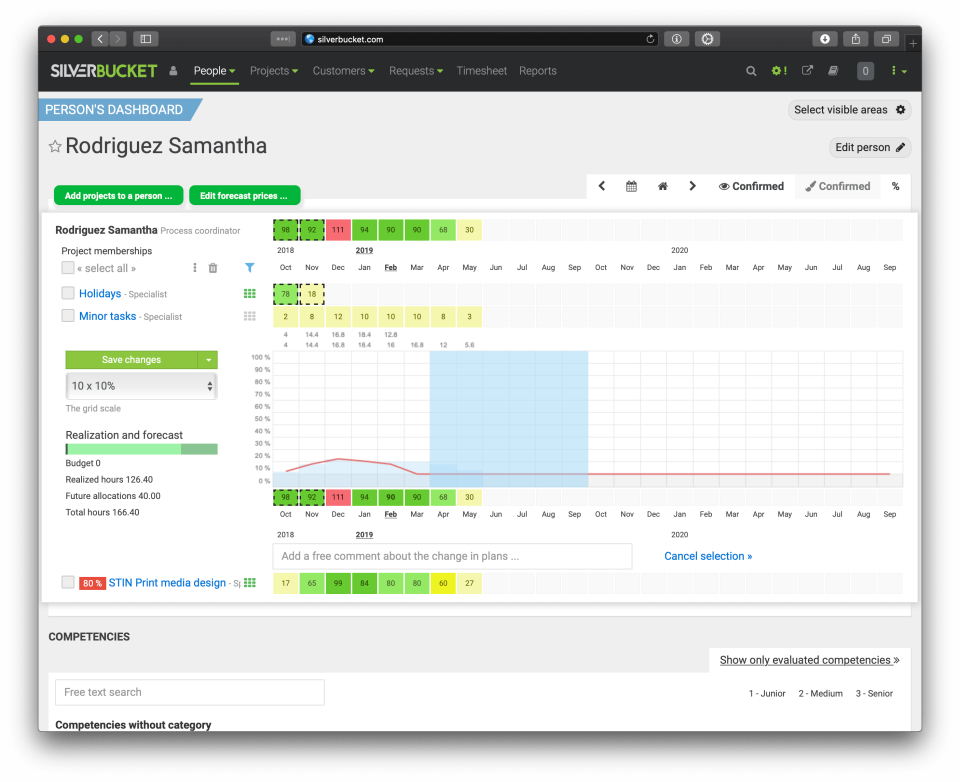
Task: Click the pencil icon on Edit person
Action: coord(901,148)
